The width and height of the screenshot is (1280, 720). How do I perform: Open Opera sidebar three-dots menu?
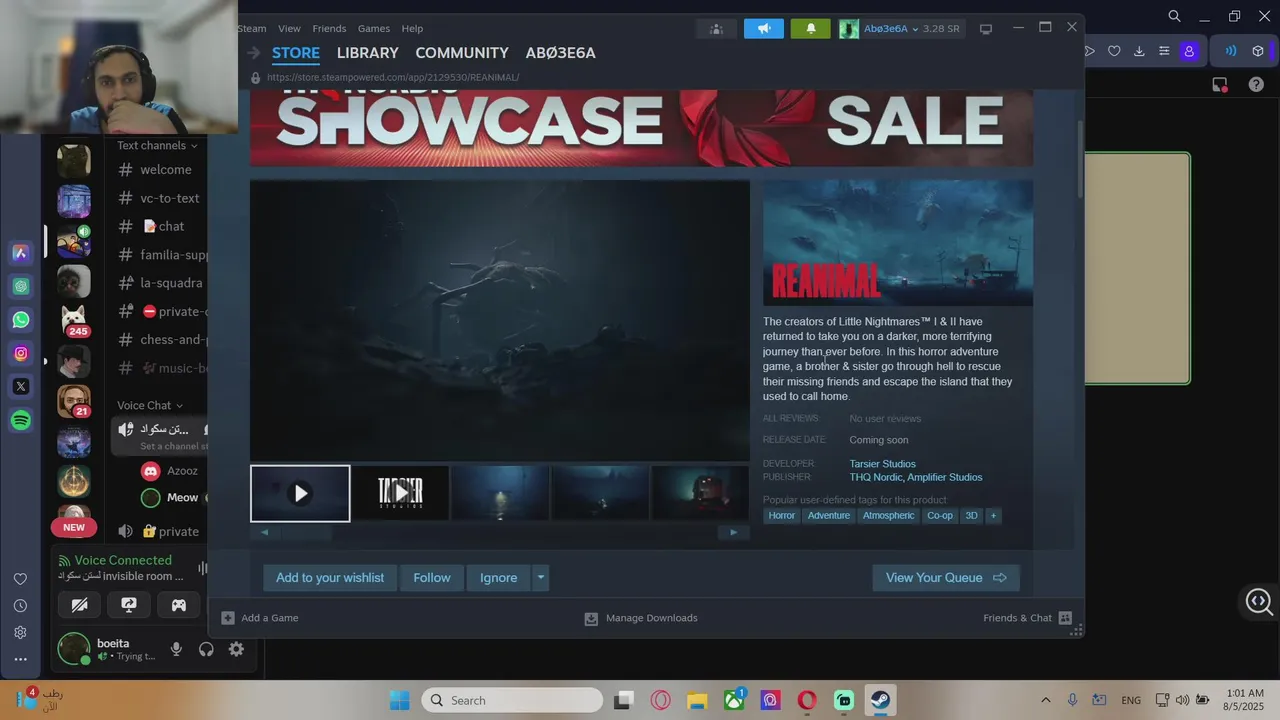pos(20,659)
